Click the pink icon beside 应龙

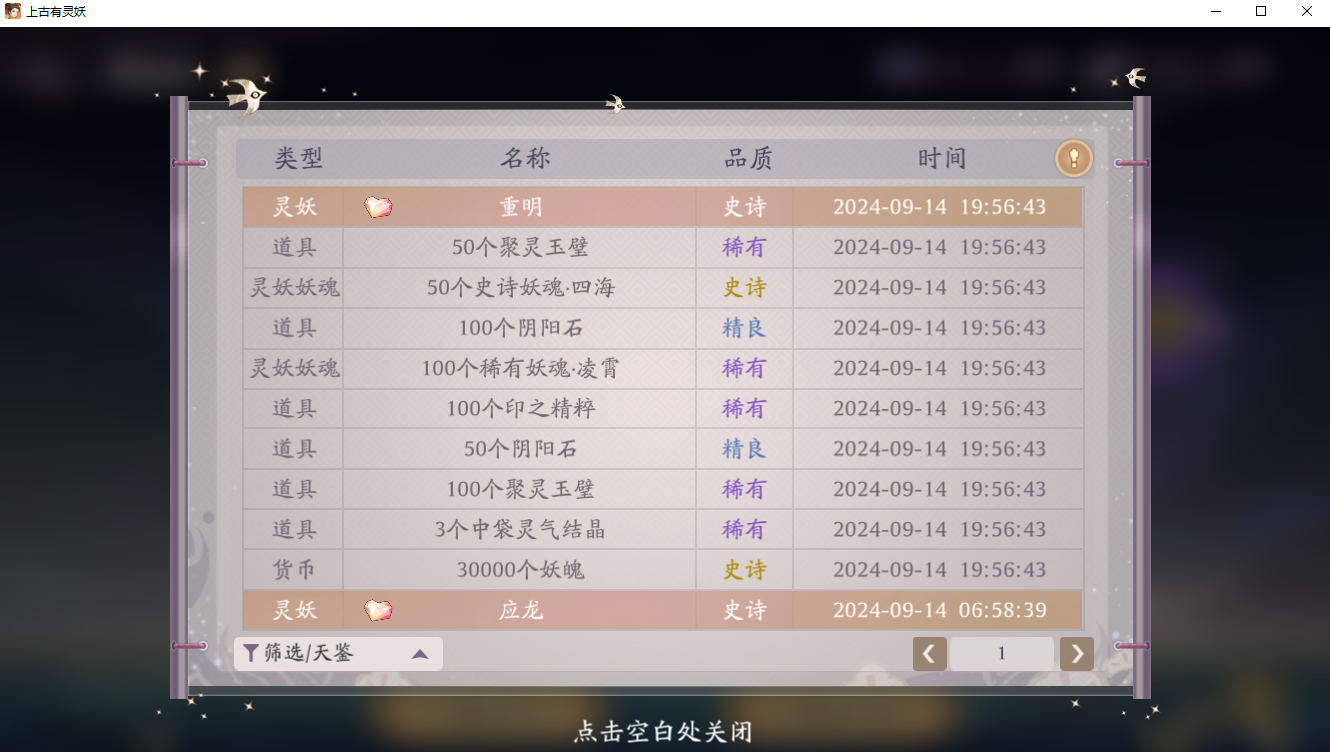click(x=378, y=610)
